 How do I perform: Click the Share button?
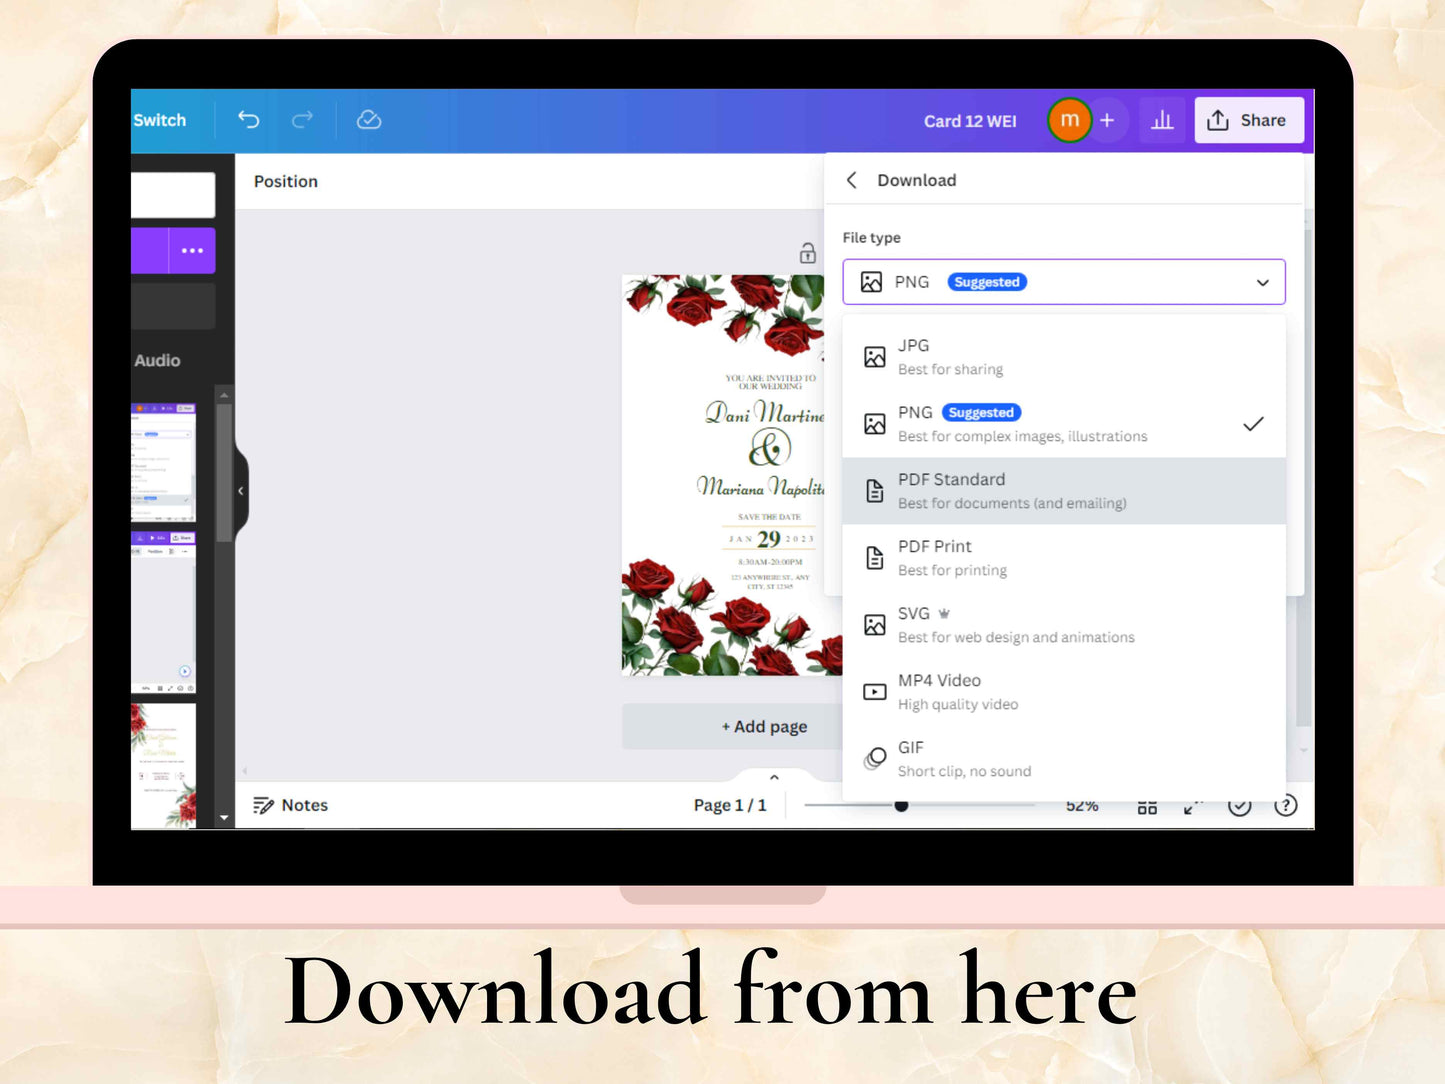click(x=1248, y=121)
